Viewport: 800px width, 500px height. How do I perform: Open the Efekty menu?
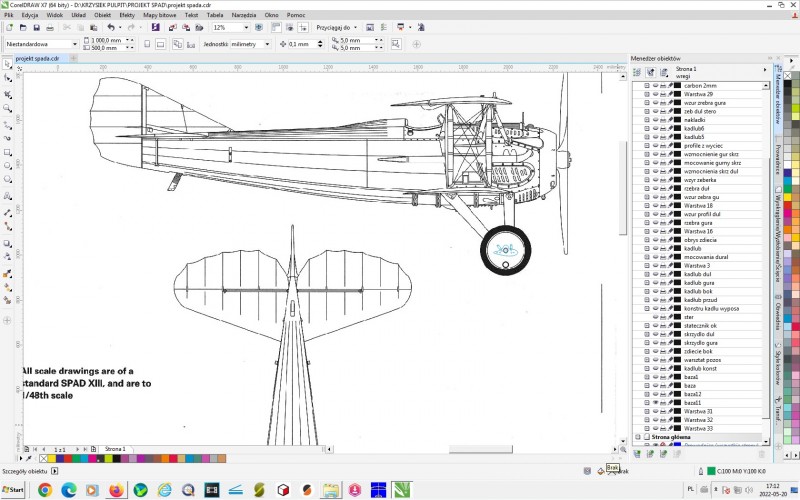point(127,15)
